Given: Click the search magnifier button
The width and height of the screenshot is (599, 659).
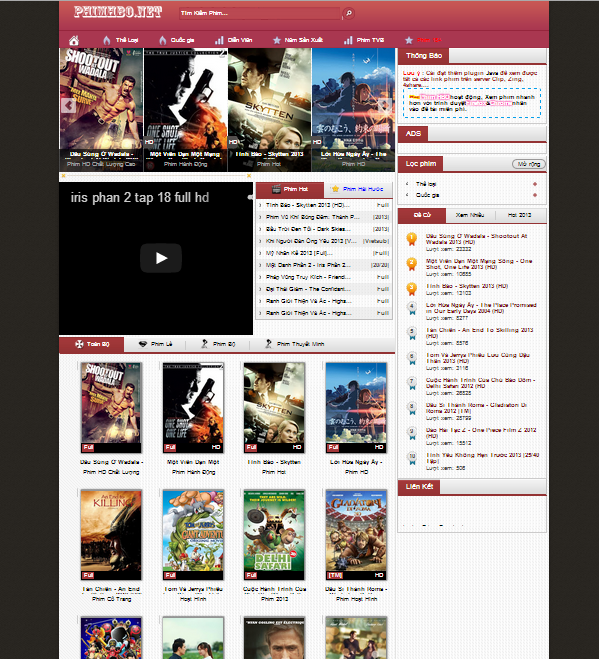Looking at the screenshot, I should click(349, 13).
